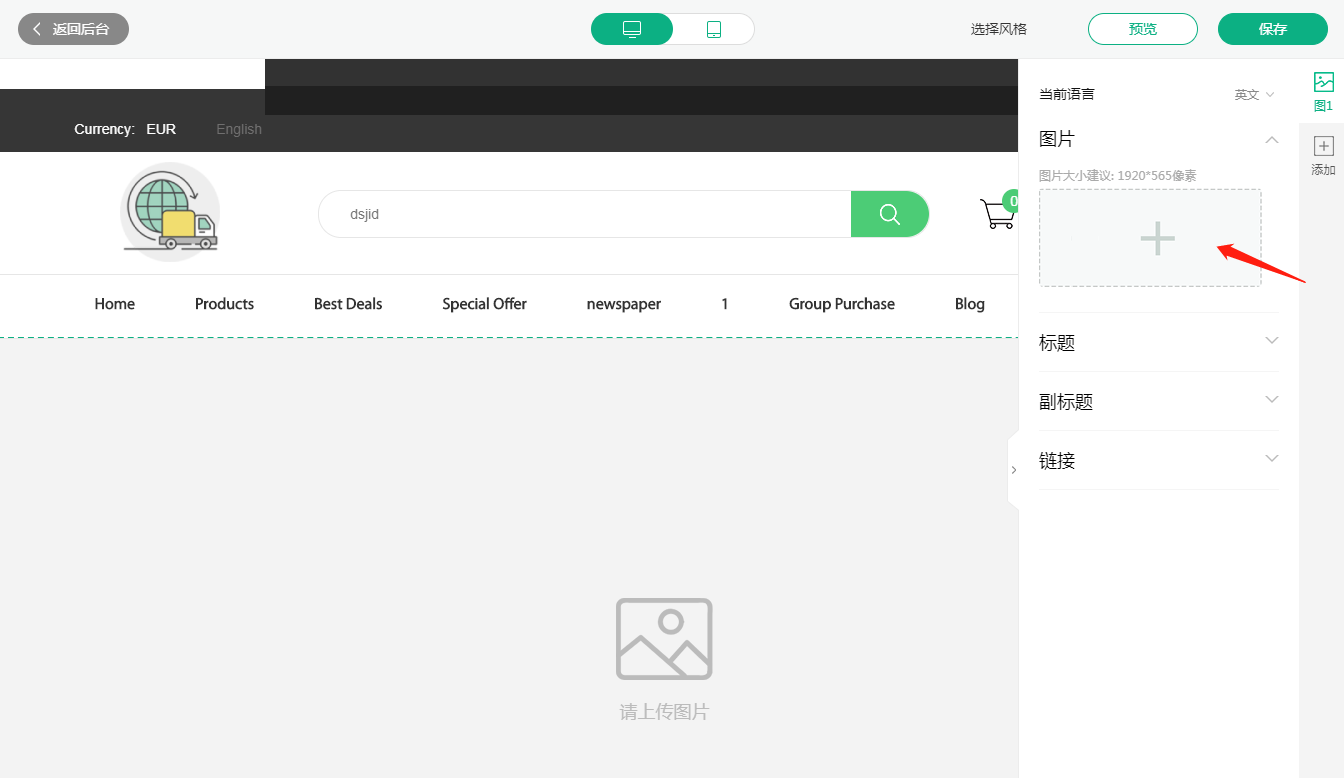Open the nav item labeled 1
The height and width of the screenshot is (778, 1344).
(x=725, y=304)
